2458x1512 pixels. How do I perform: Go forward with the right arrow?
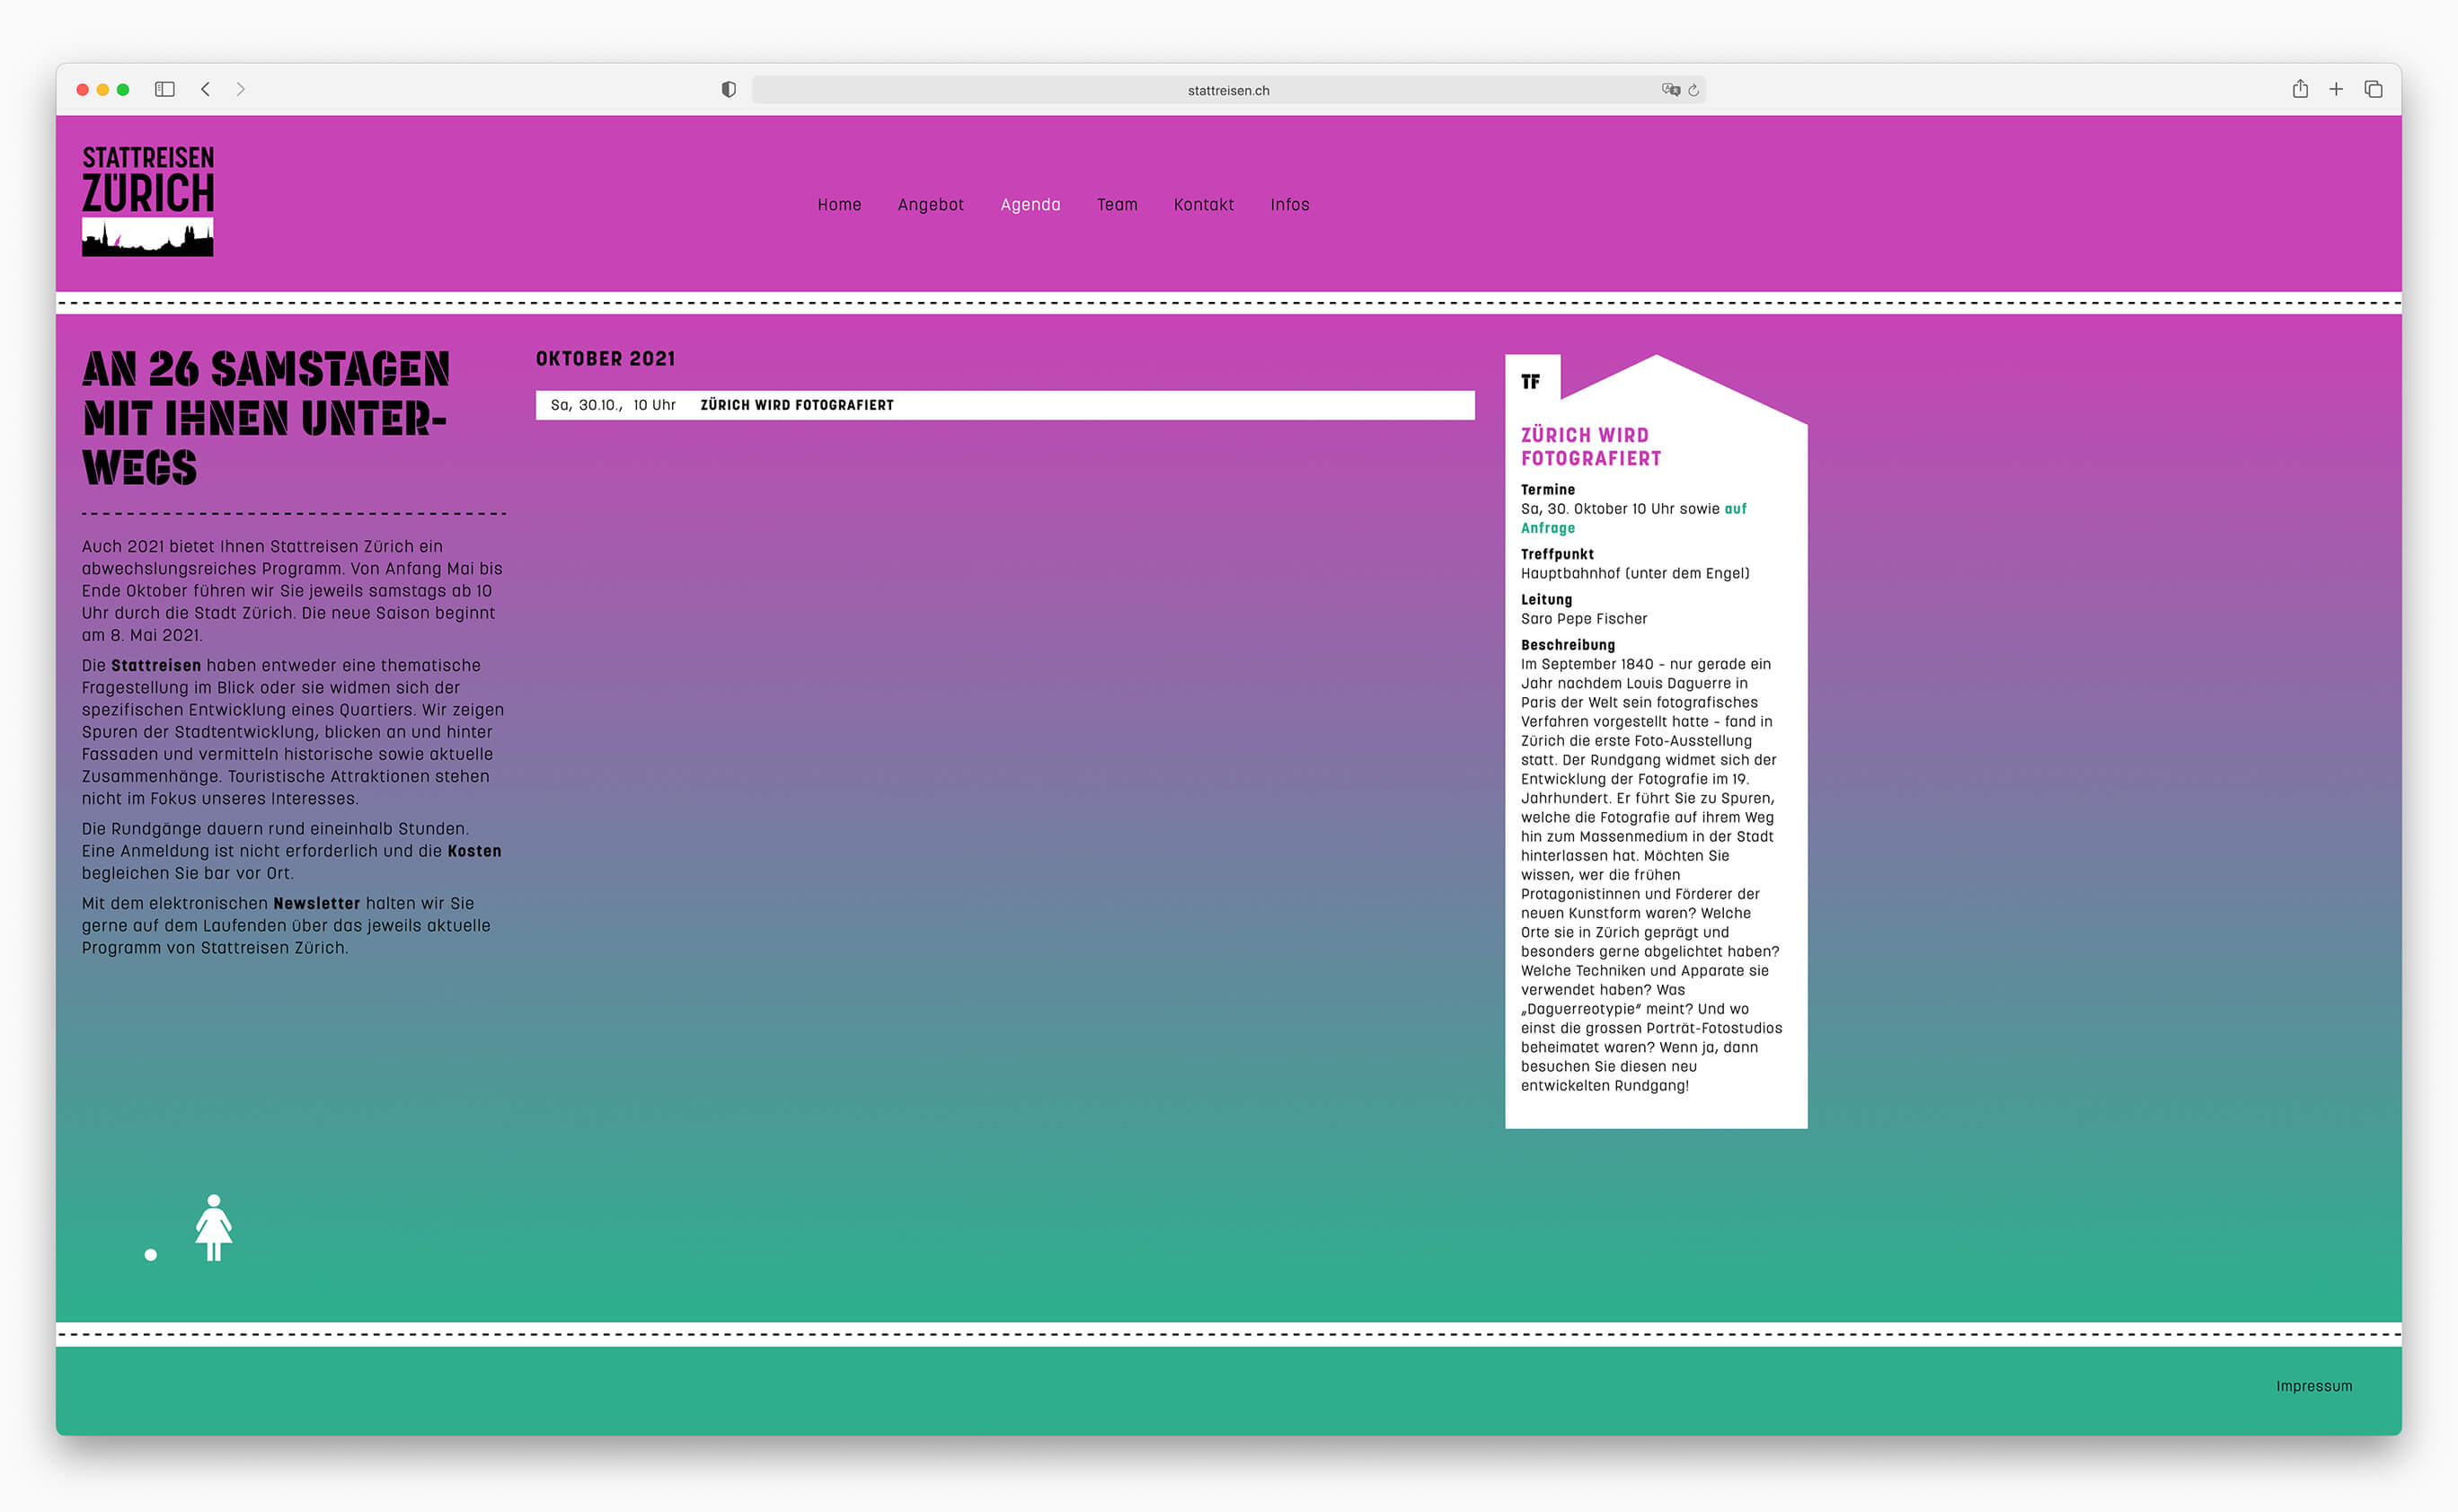pos(241,89)
